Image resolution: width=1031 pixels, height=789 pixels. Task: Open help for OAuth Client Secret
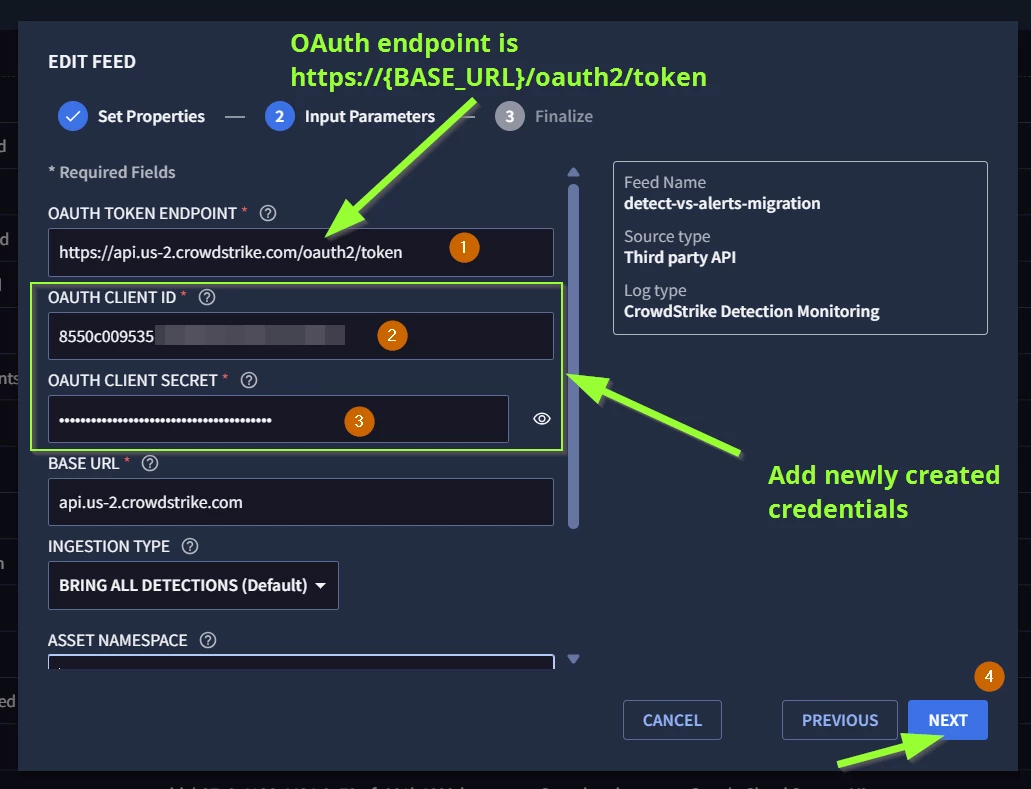(249, 380)
